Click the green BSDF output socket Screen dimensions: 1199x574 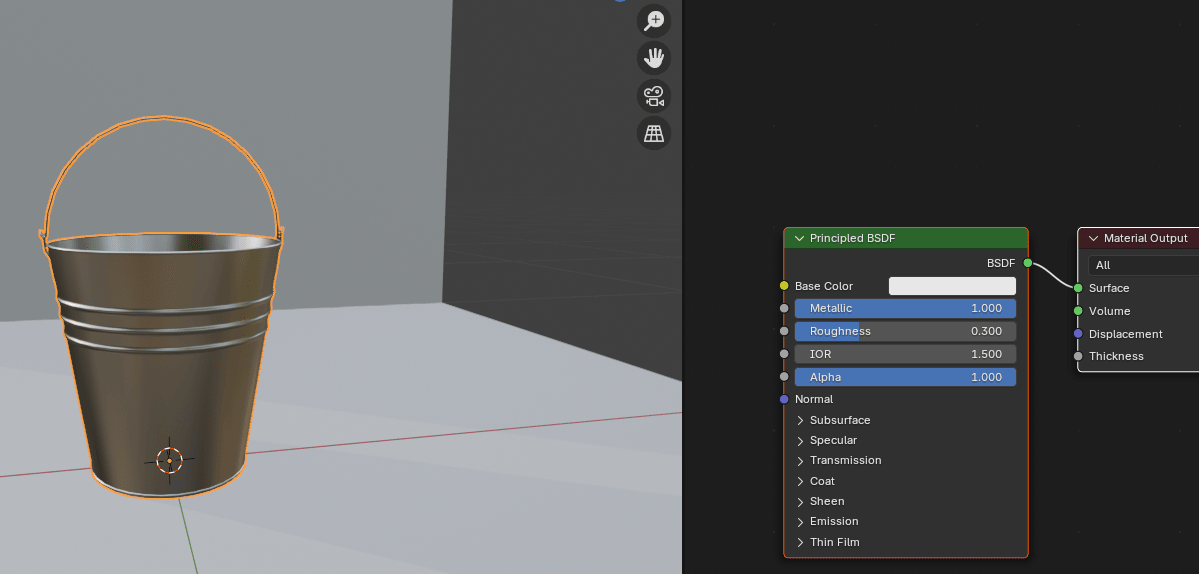(x=1028, y=263)
